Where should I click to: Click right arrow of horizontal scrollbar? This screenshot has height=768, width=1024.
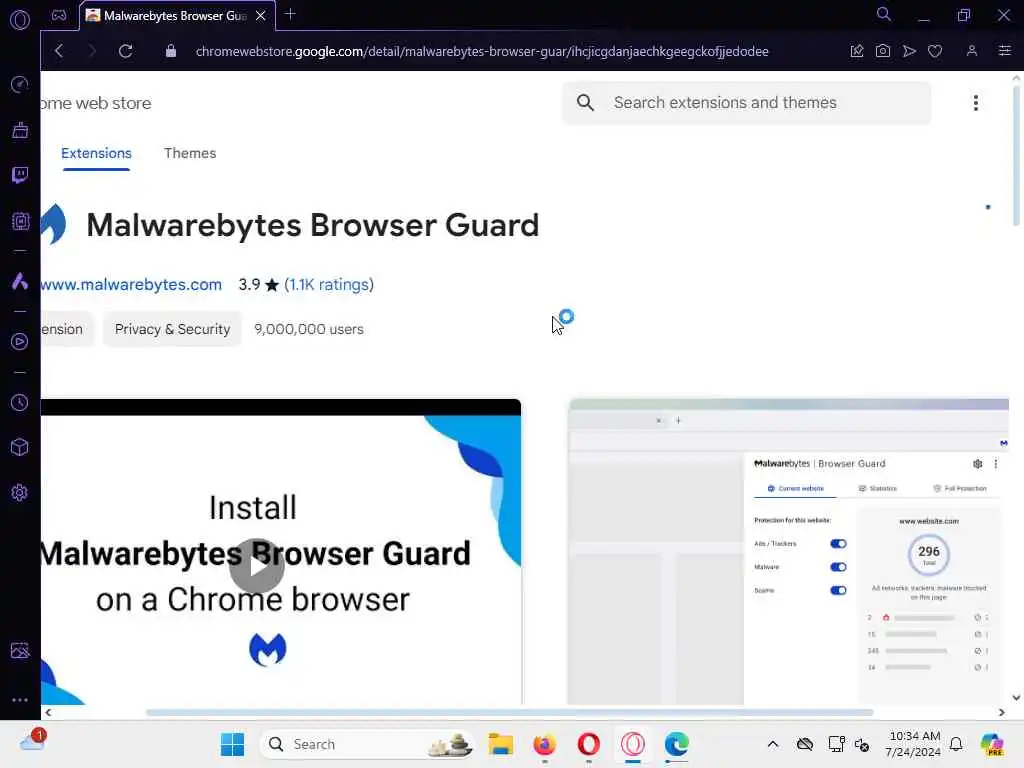[x=1001, y=712]
